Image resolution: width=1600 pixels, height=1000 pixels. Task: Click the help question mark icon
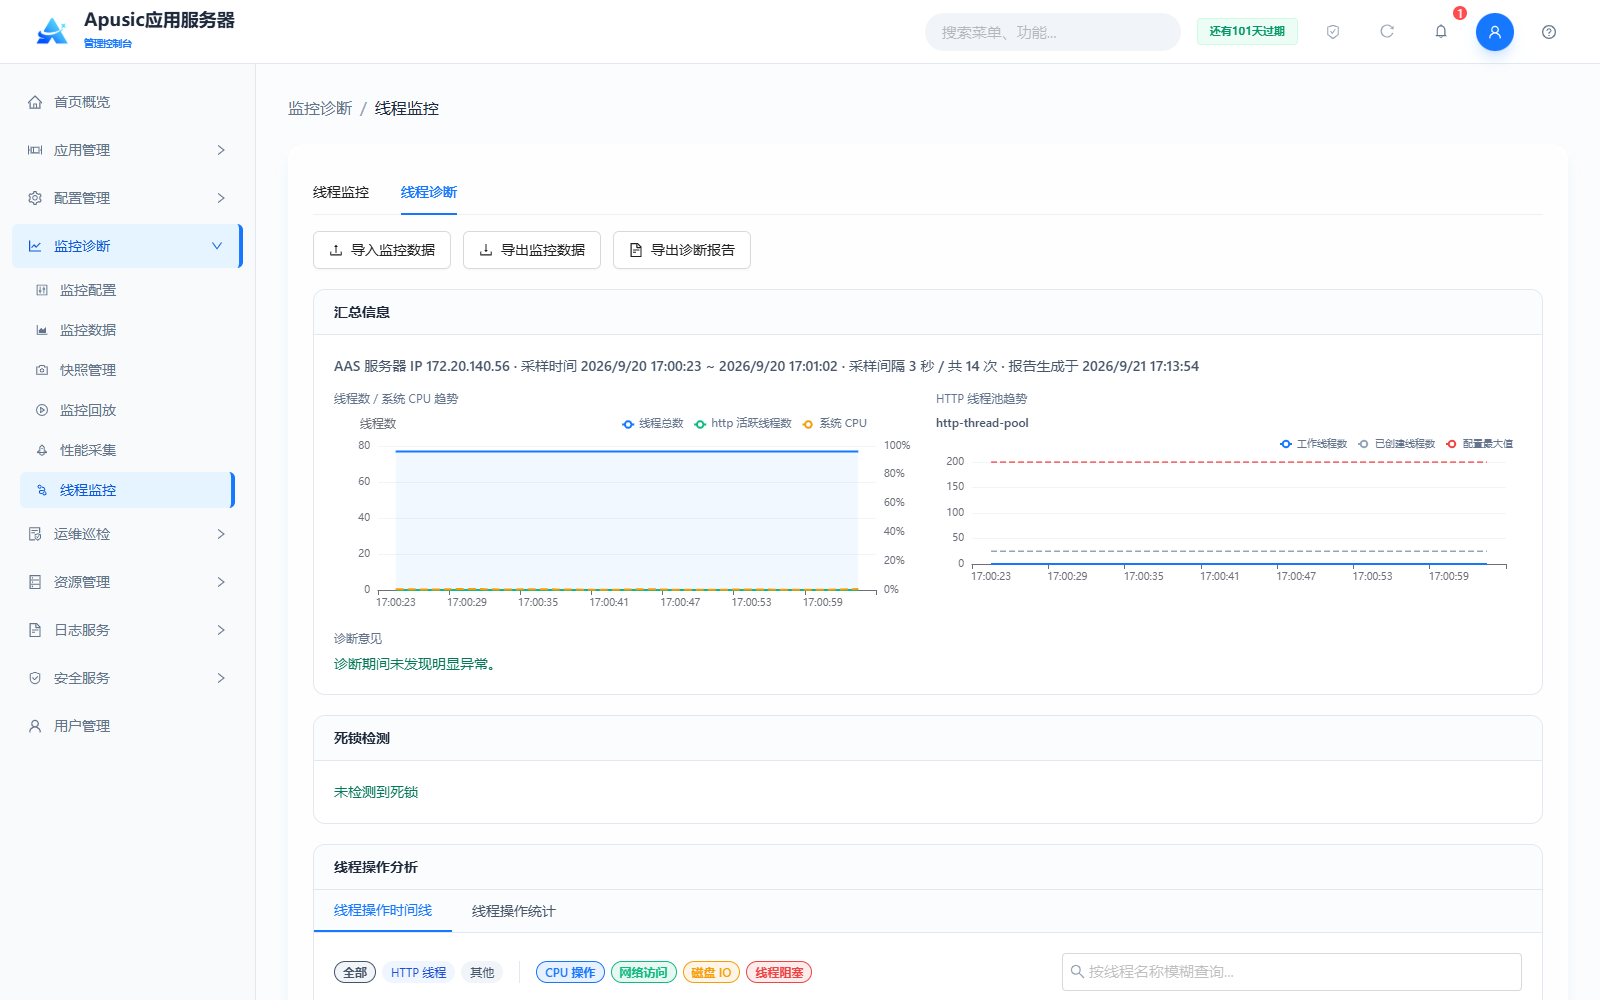1549,32
